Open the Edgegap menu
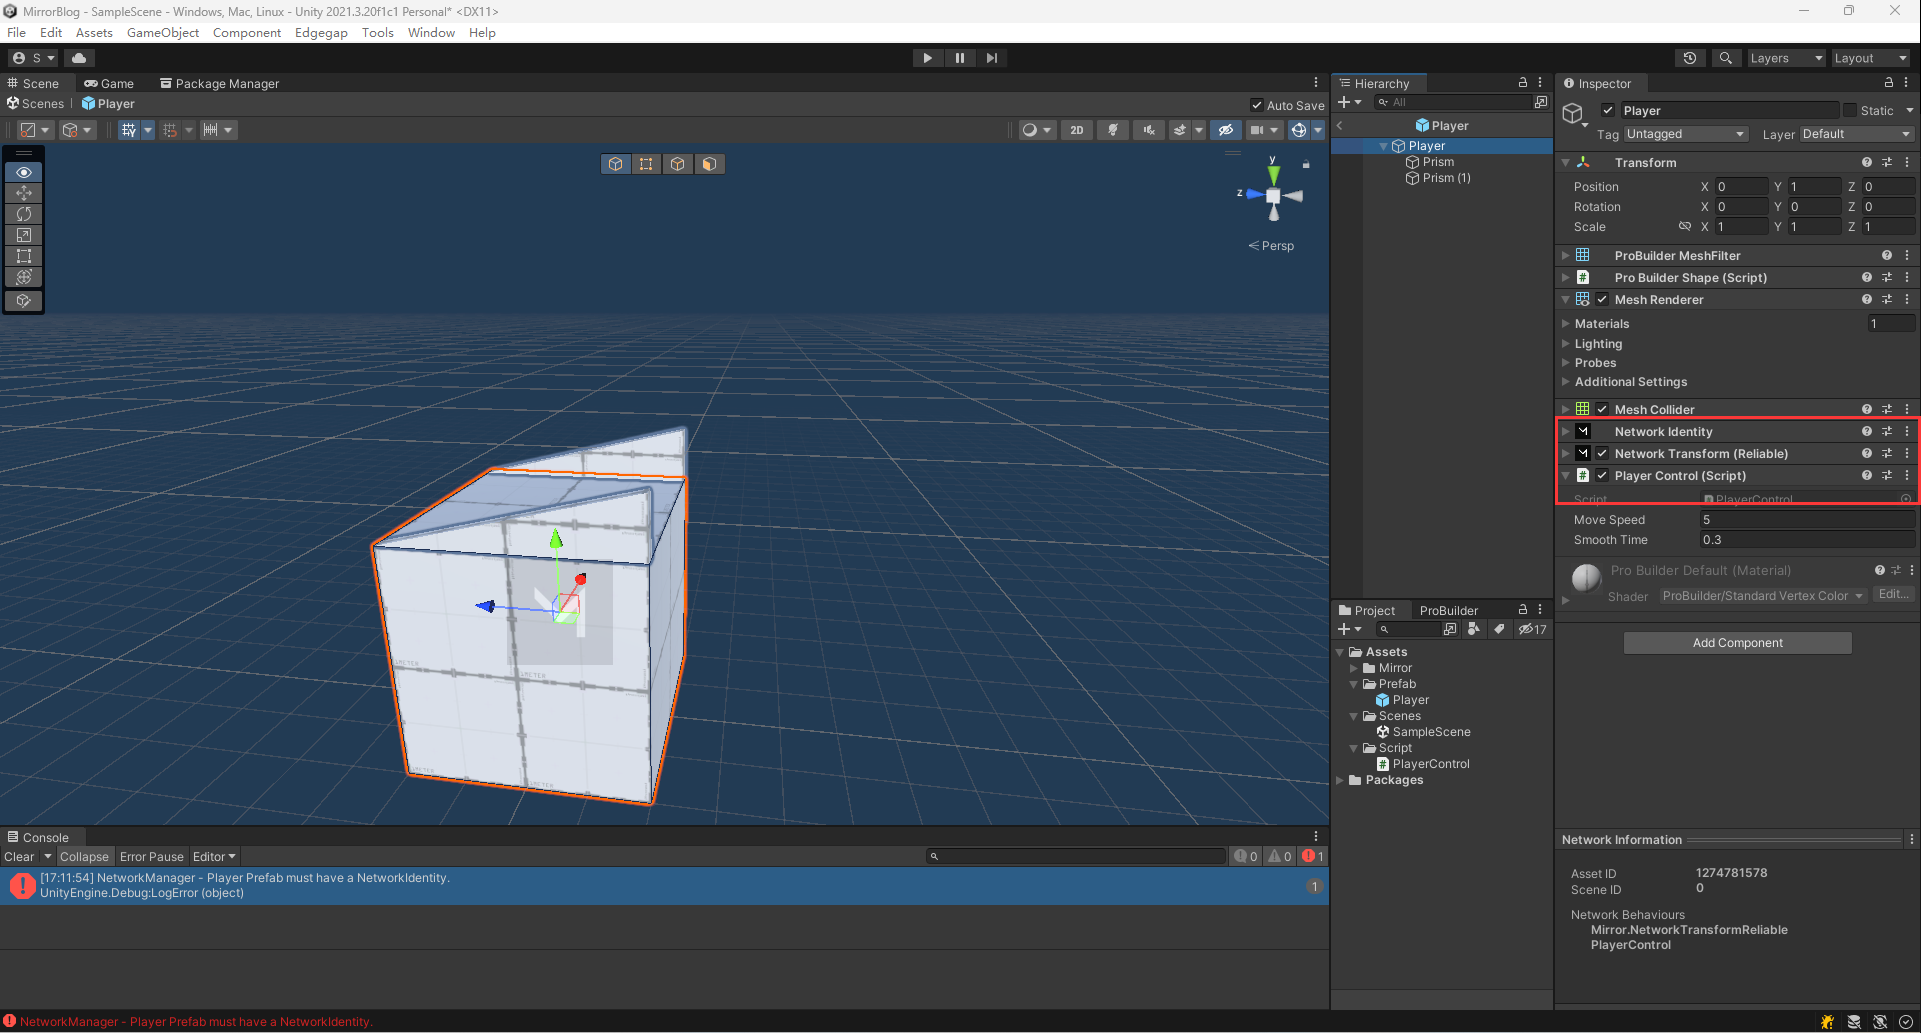Screen dimensions: 1921x1033 click(x=321, y=33)
